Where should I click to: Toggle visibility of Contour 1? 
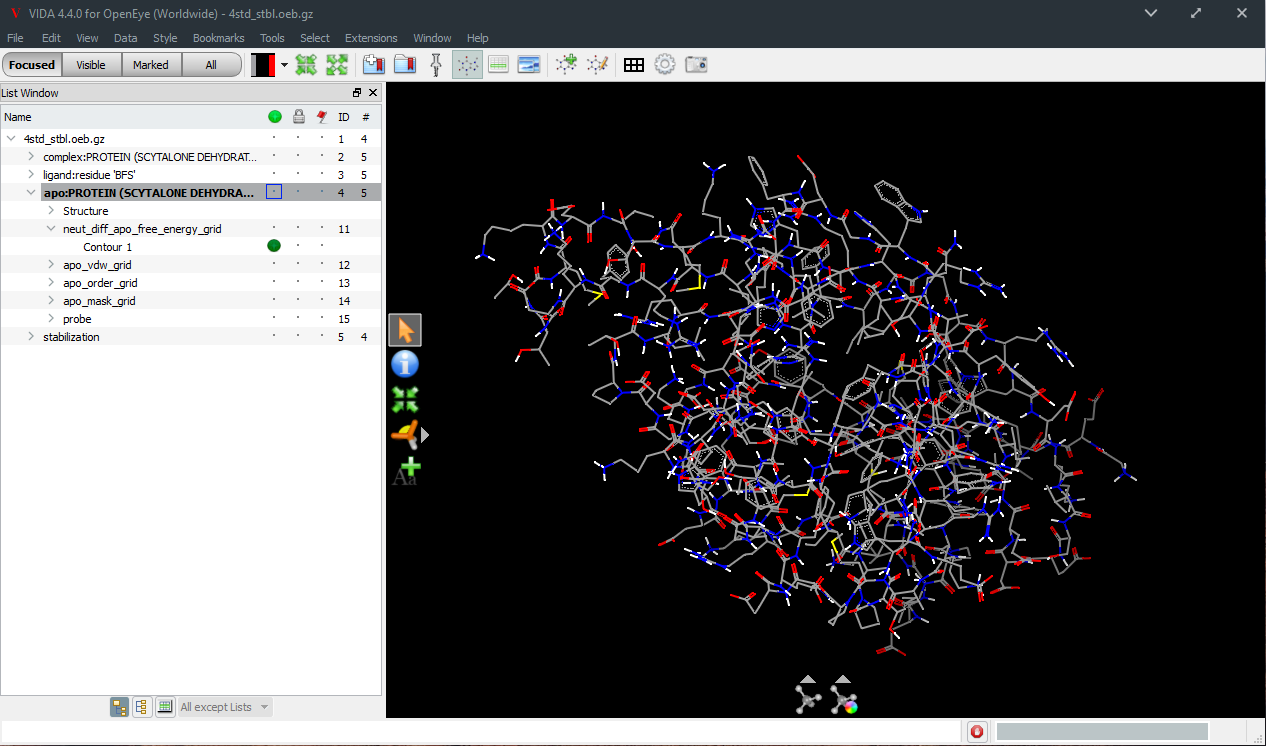(x=274, y=246)
